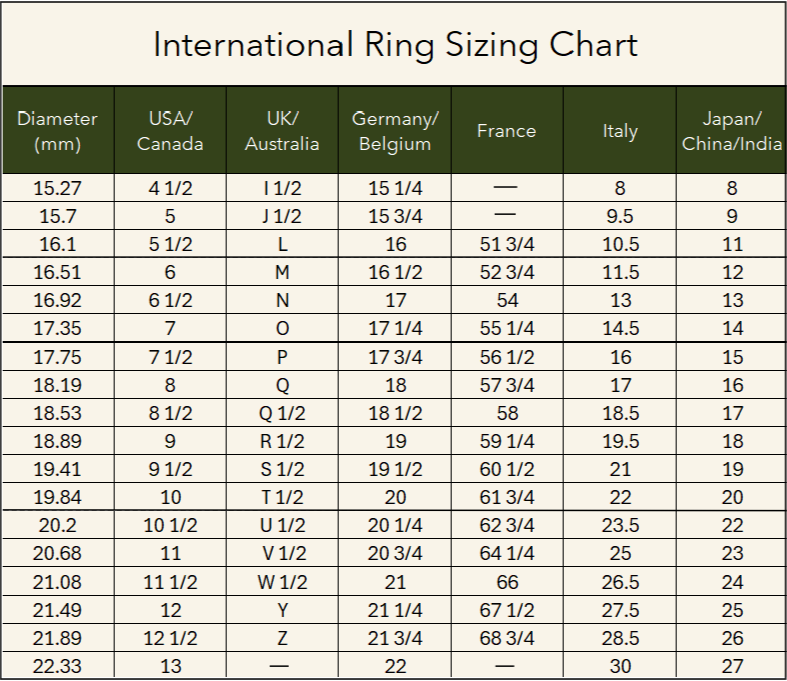Viewport: 787px width, 681px height.
Task: Select Germany size 20 3/4 cell
Action: click(x=395, y=554)
